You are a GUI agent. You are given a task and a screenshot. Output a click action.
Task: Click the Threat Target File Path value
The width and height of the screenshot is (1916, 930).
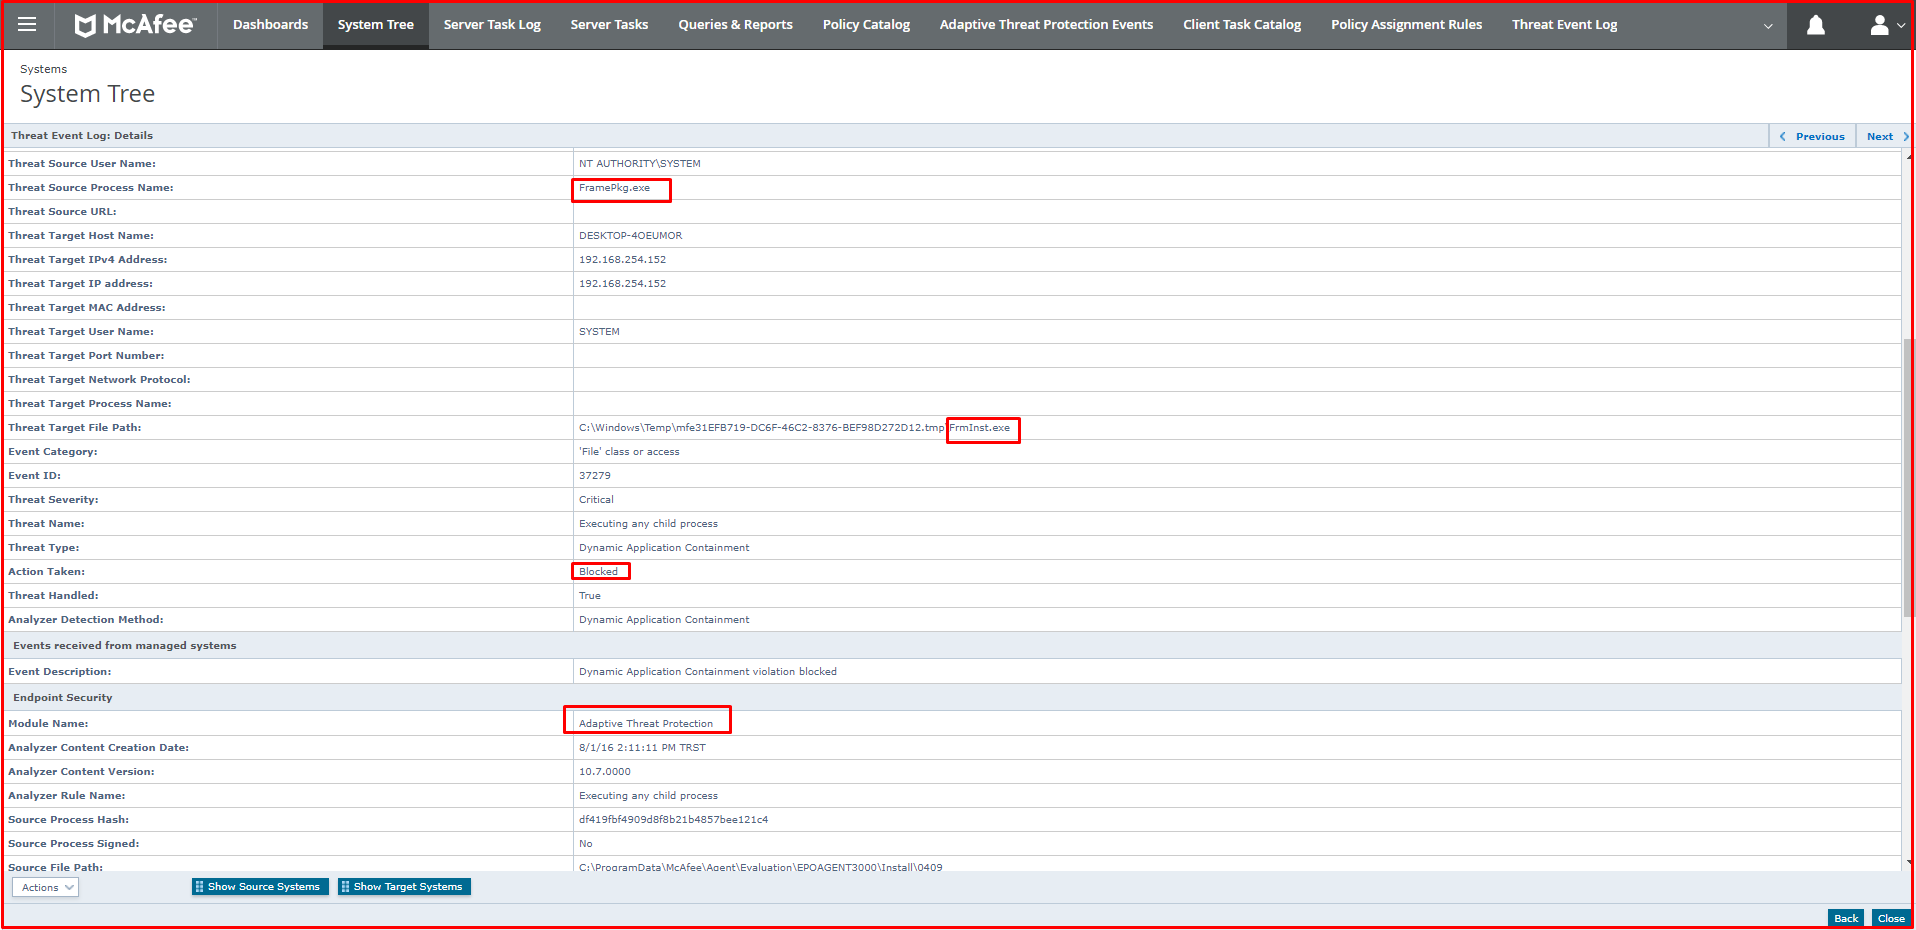[794, 428]
